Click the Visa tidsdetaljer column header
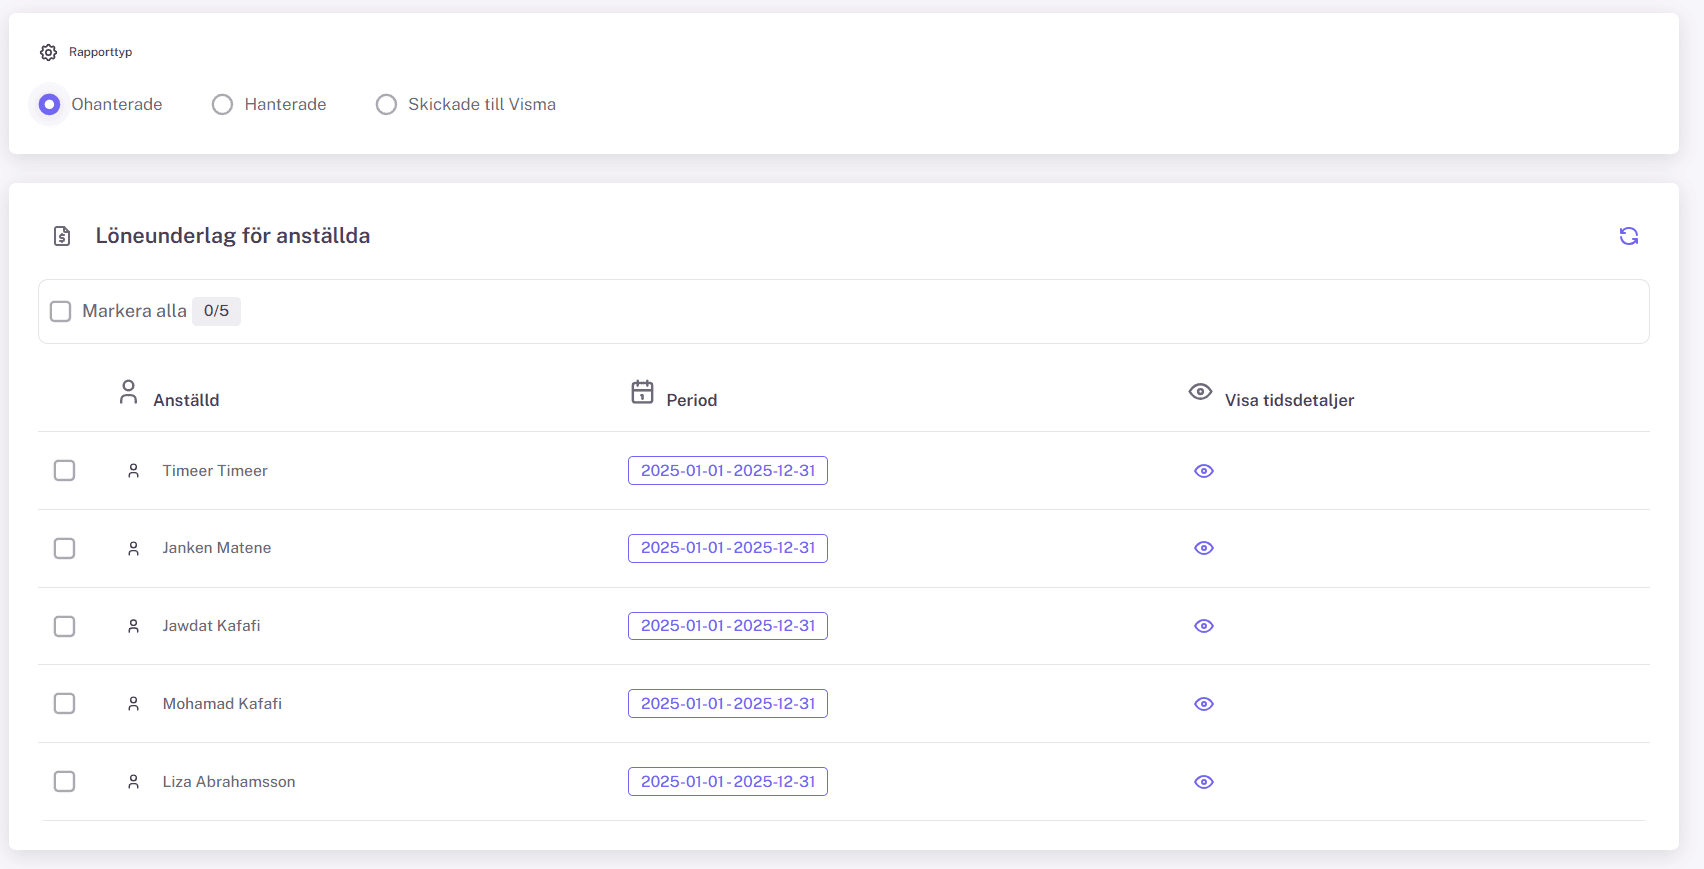Screen dimensions: 1704x869 click(1288, 400)
